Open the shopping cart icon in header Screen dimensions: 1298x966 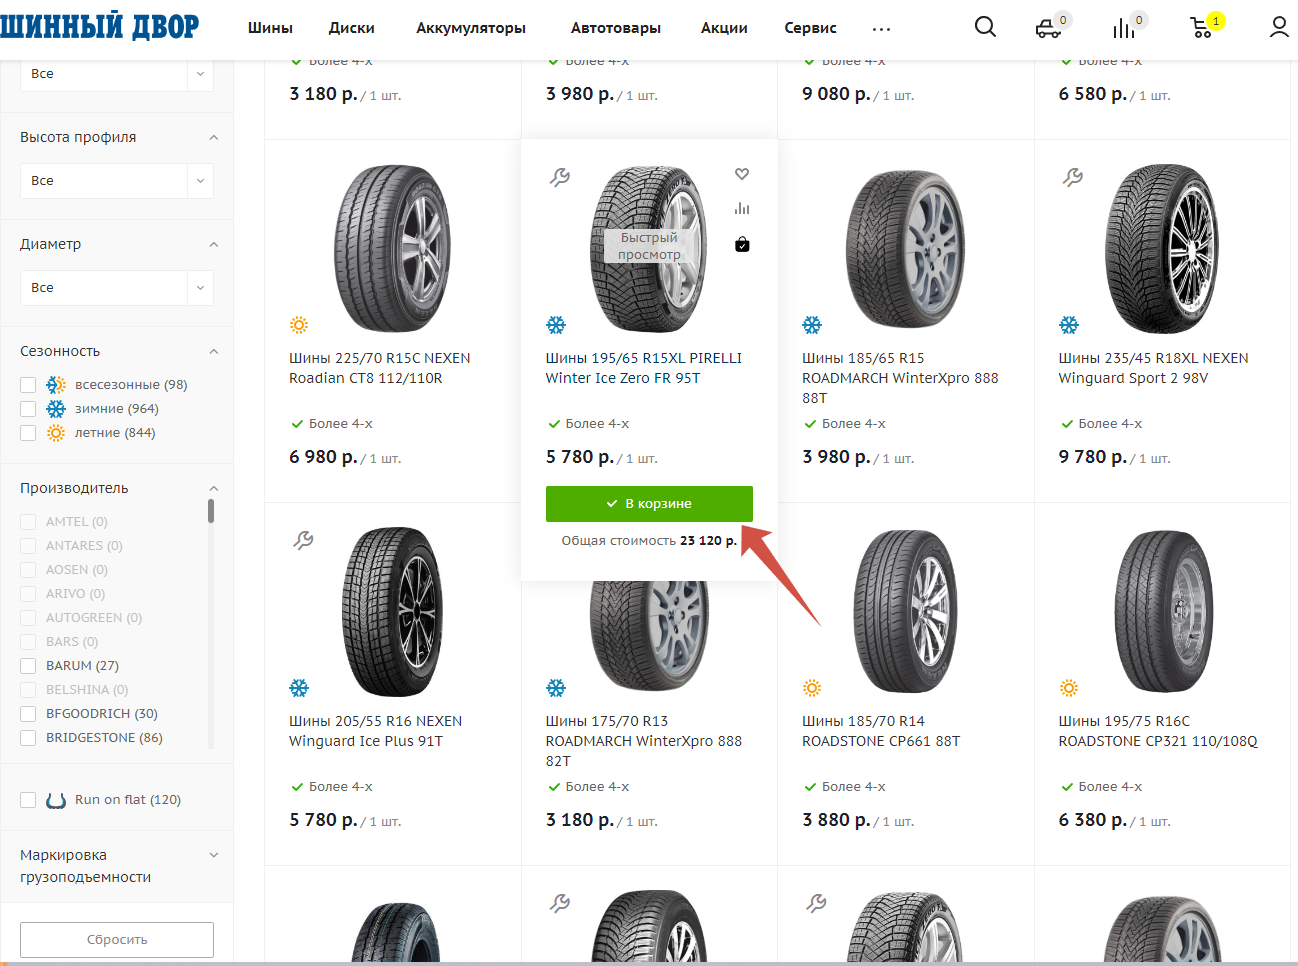(x=1202, y=28)
